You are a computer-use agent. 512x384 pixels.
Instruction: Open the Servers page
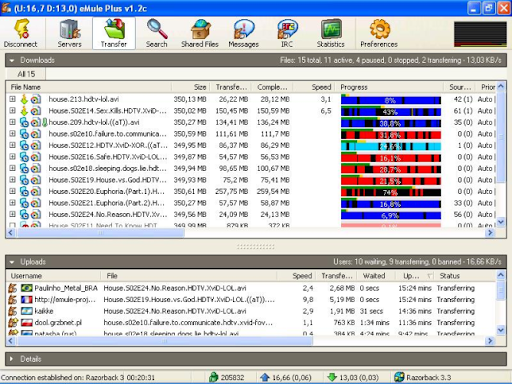click(70, 33)
